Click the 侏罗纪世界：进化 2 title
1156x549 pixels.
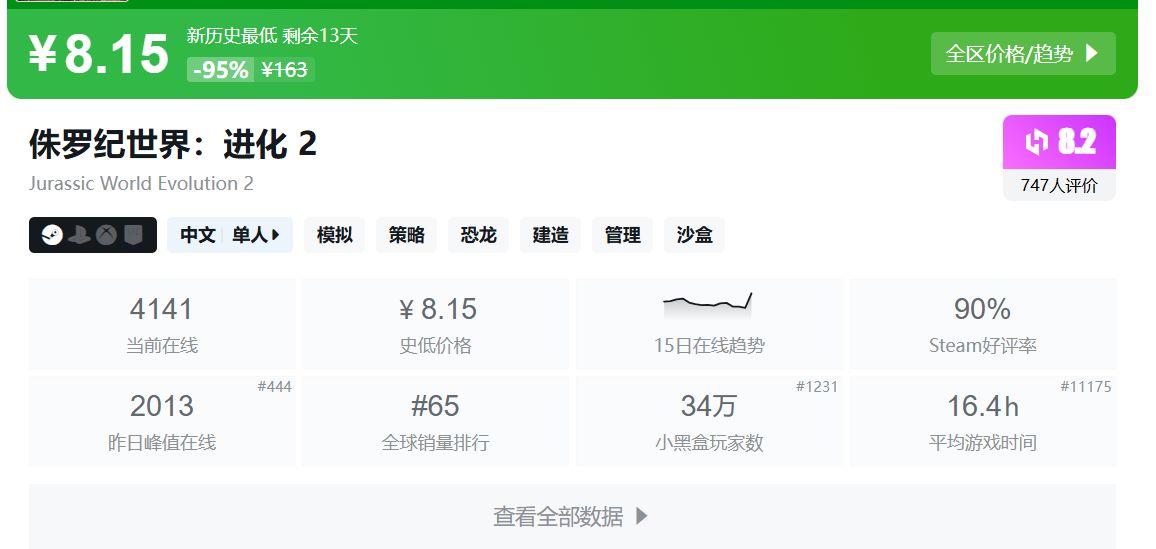pyautogui.click(x=173, y=143)
